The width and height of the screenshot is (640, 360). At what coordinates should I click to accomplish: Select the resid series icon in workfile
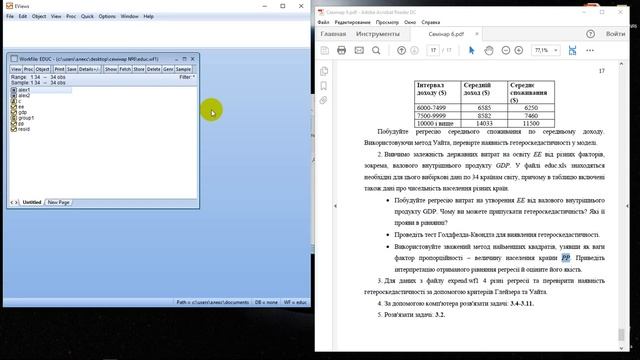[14, 129]
